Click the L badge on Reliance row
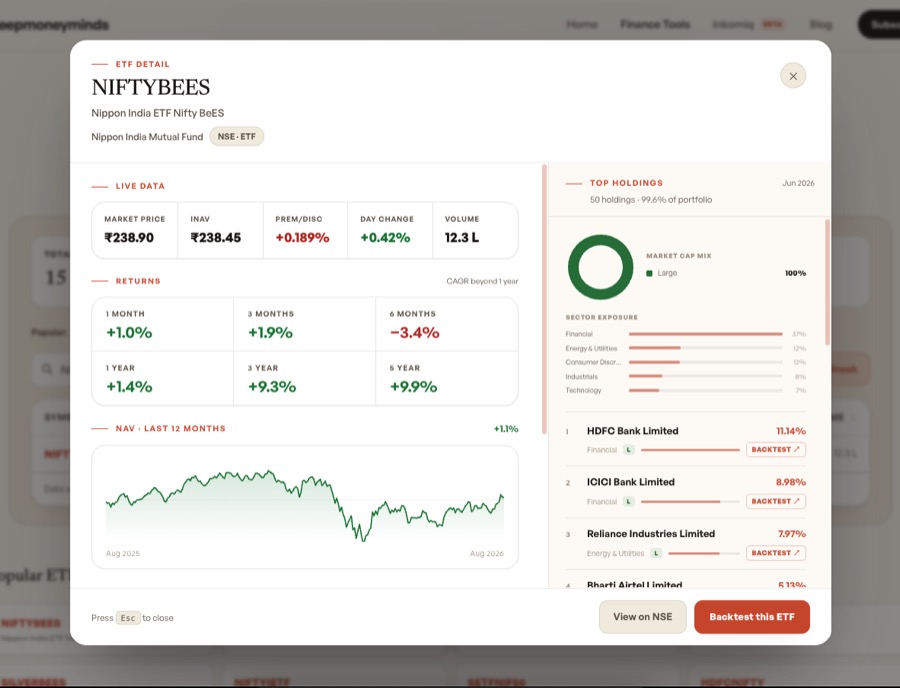Viewport: 900px width, 688px height. pyautogui.click(x=656, y=553)
